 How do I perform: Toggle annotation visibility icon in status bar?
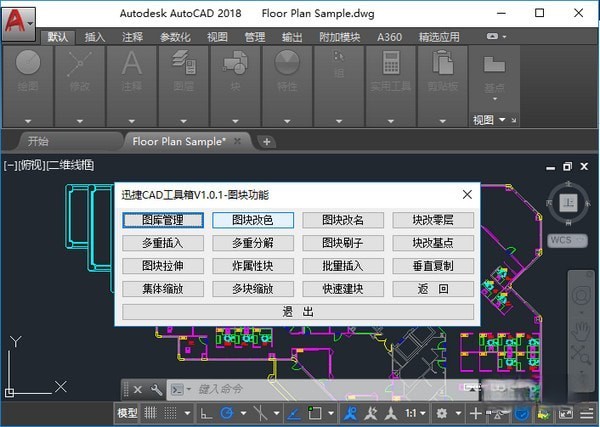tap(350, 413)
